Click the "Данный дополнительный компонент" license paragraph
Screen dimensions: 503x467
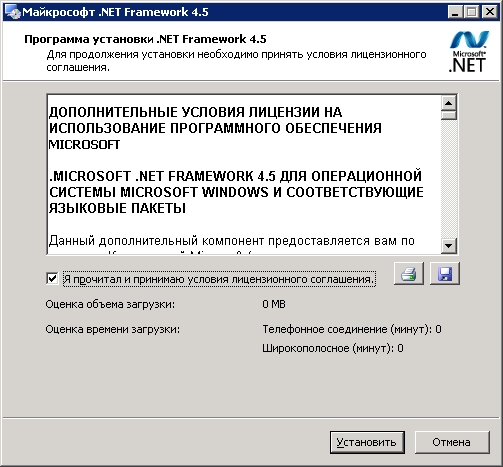coord(232,241)
